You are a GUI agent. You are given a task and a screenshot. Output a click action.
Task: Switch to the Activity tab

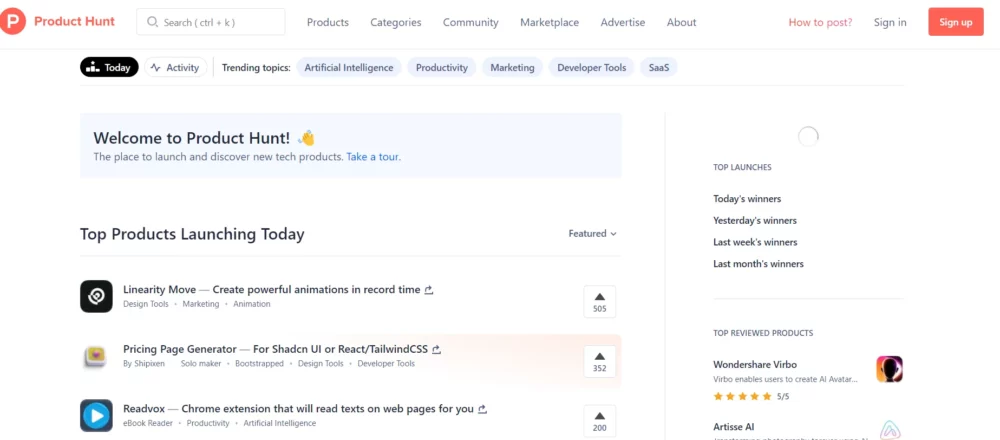[x=175, y=67]
